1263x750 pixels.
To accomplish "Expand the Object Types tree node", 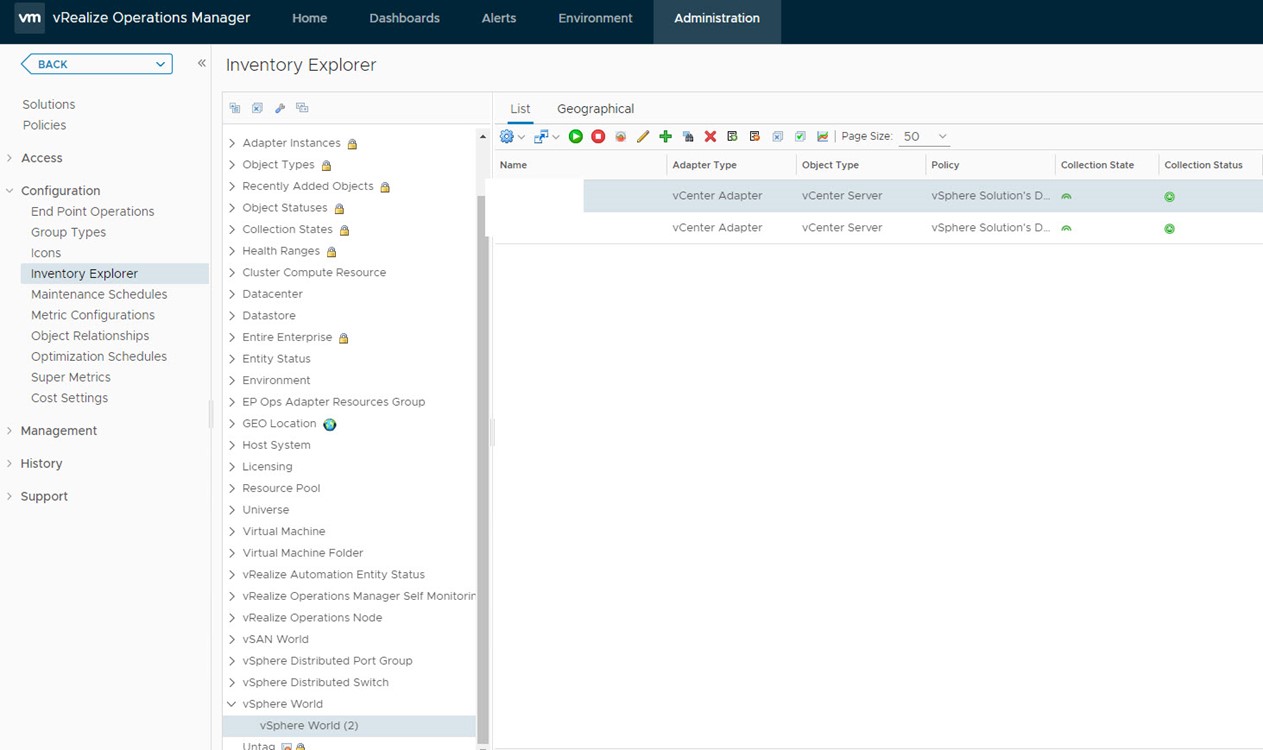I will pos(232,165).
